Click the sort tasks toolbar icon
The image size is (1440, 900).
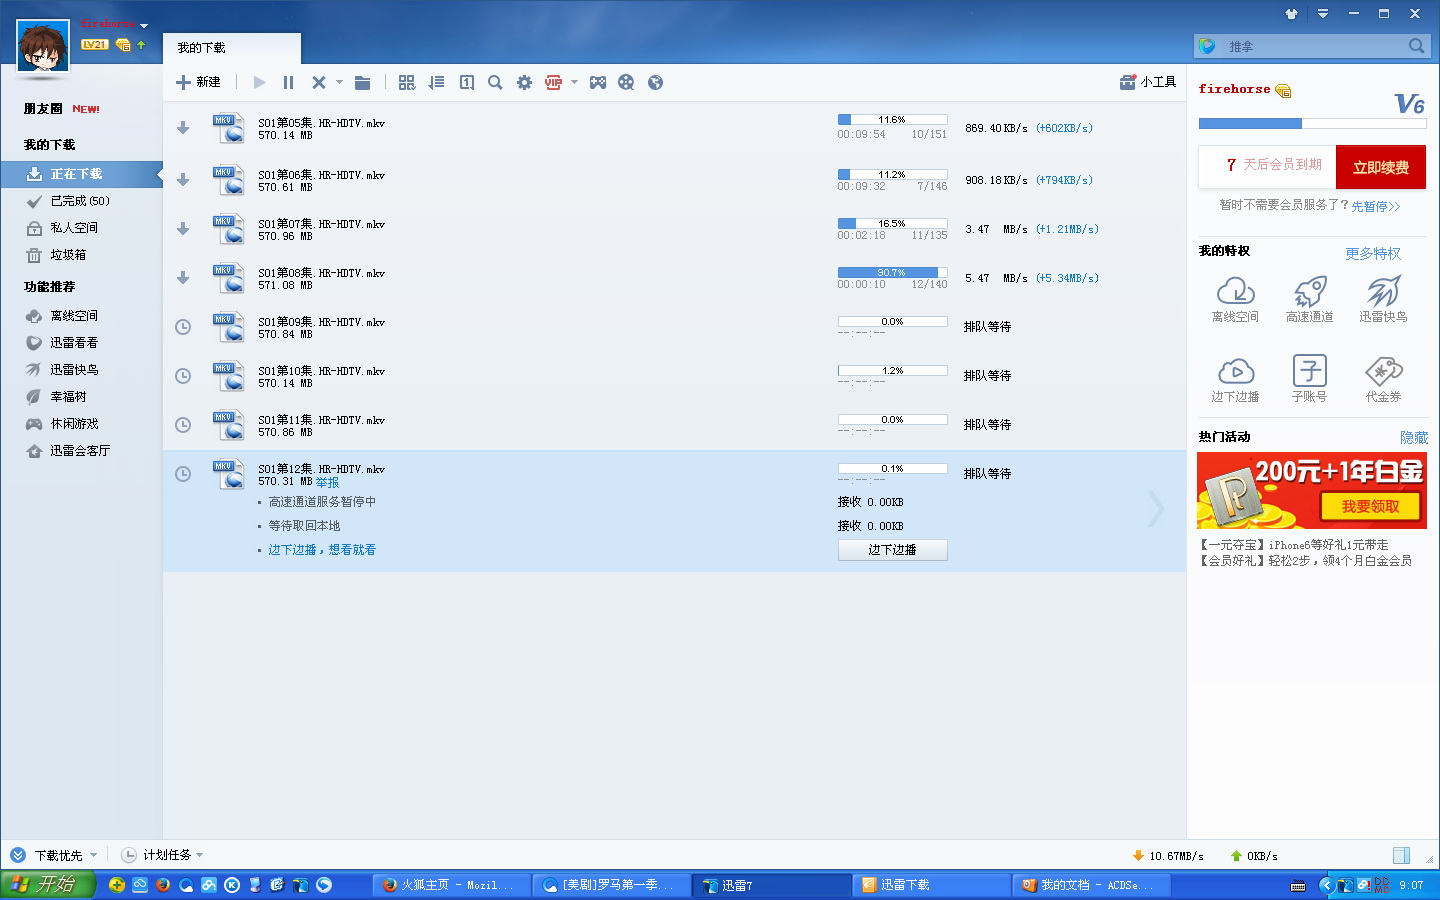[x=436, y=83]
